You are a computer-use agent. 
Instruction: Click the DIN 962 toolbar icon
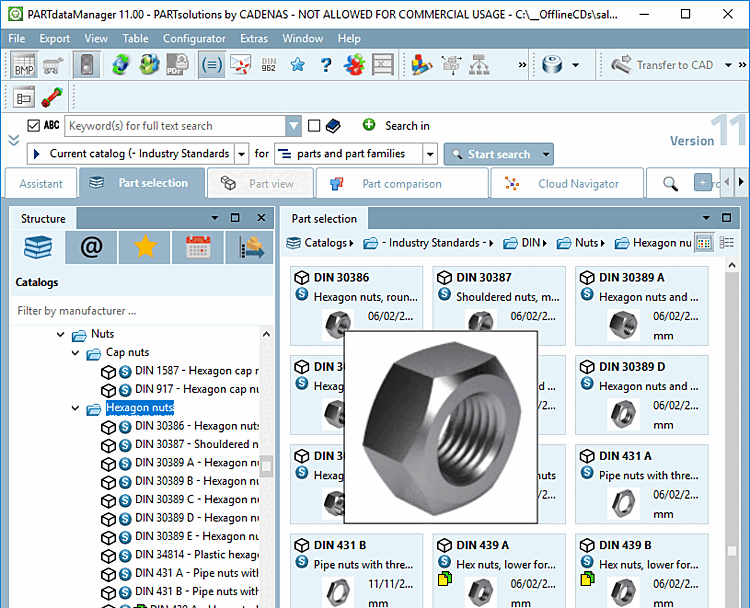point(268,65)
